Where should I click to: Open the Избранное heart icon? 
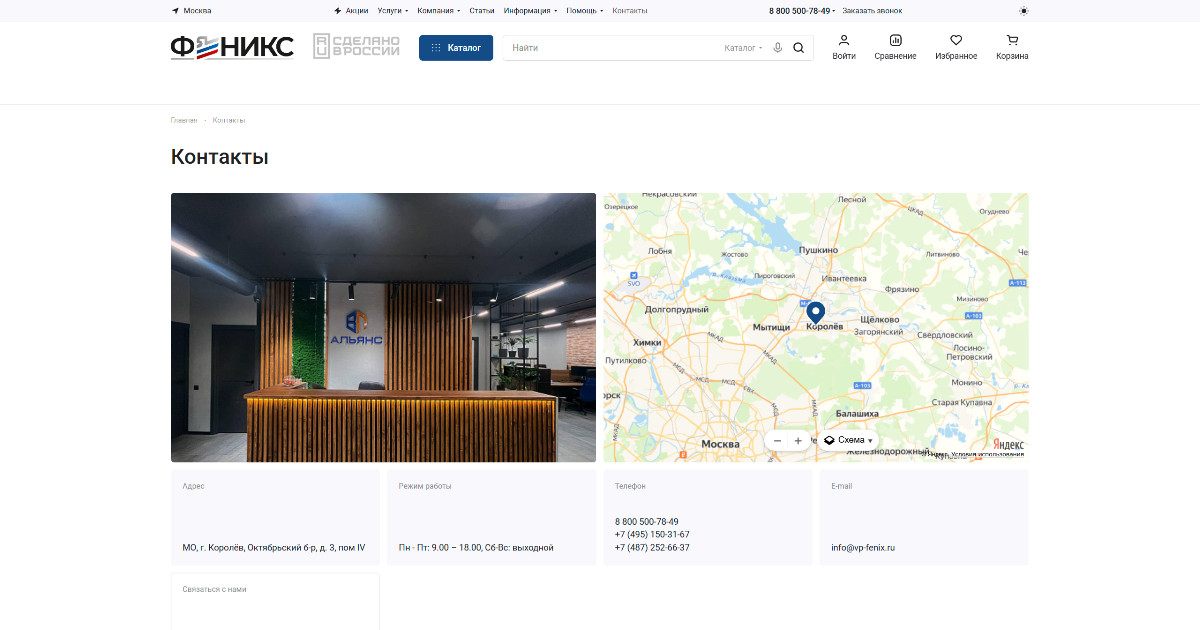[x=956, y=47]
